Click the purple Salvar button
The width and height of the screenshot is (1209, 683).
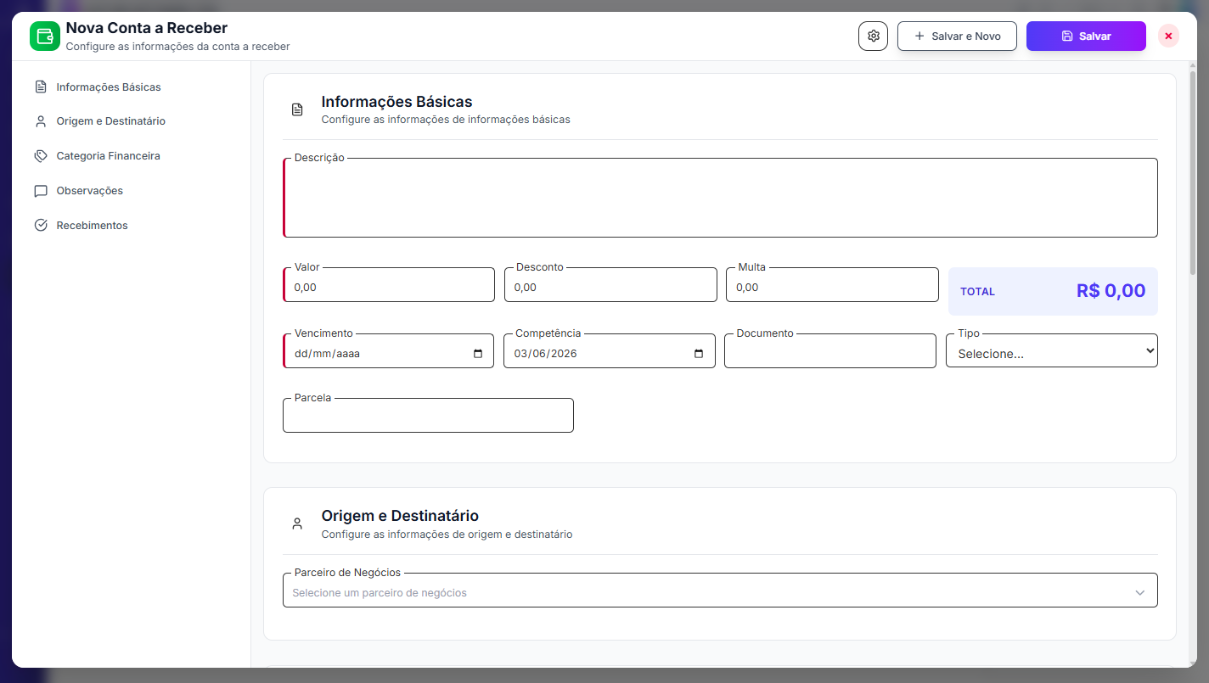[1086, 36]
